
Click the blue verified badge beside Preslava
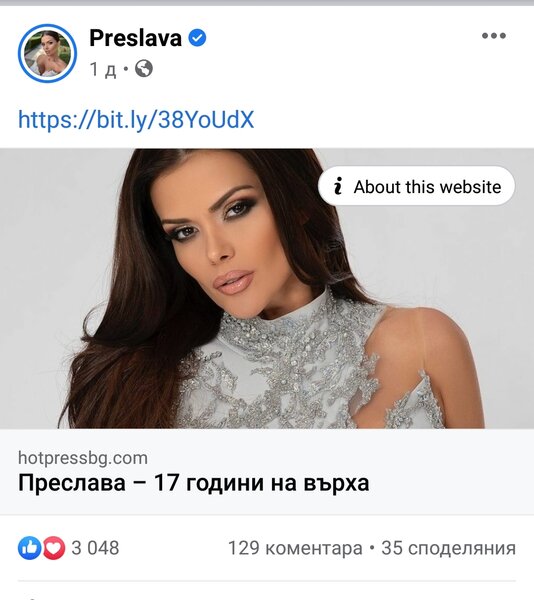tap(197, 38)
